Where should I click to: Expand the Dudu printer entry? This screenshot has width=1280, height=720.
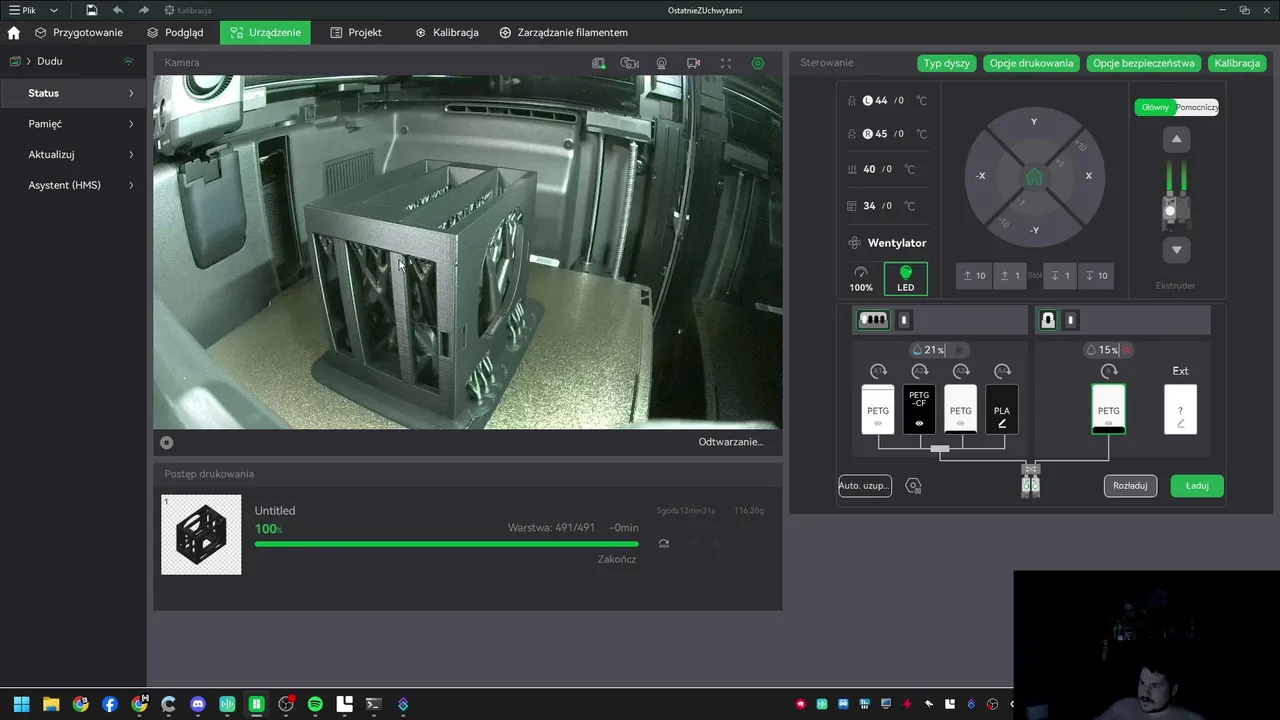coord(28,62)
